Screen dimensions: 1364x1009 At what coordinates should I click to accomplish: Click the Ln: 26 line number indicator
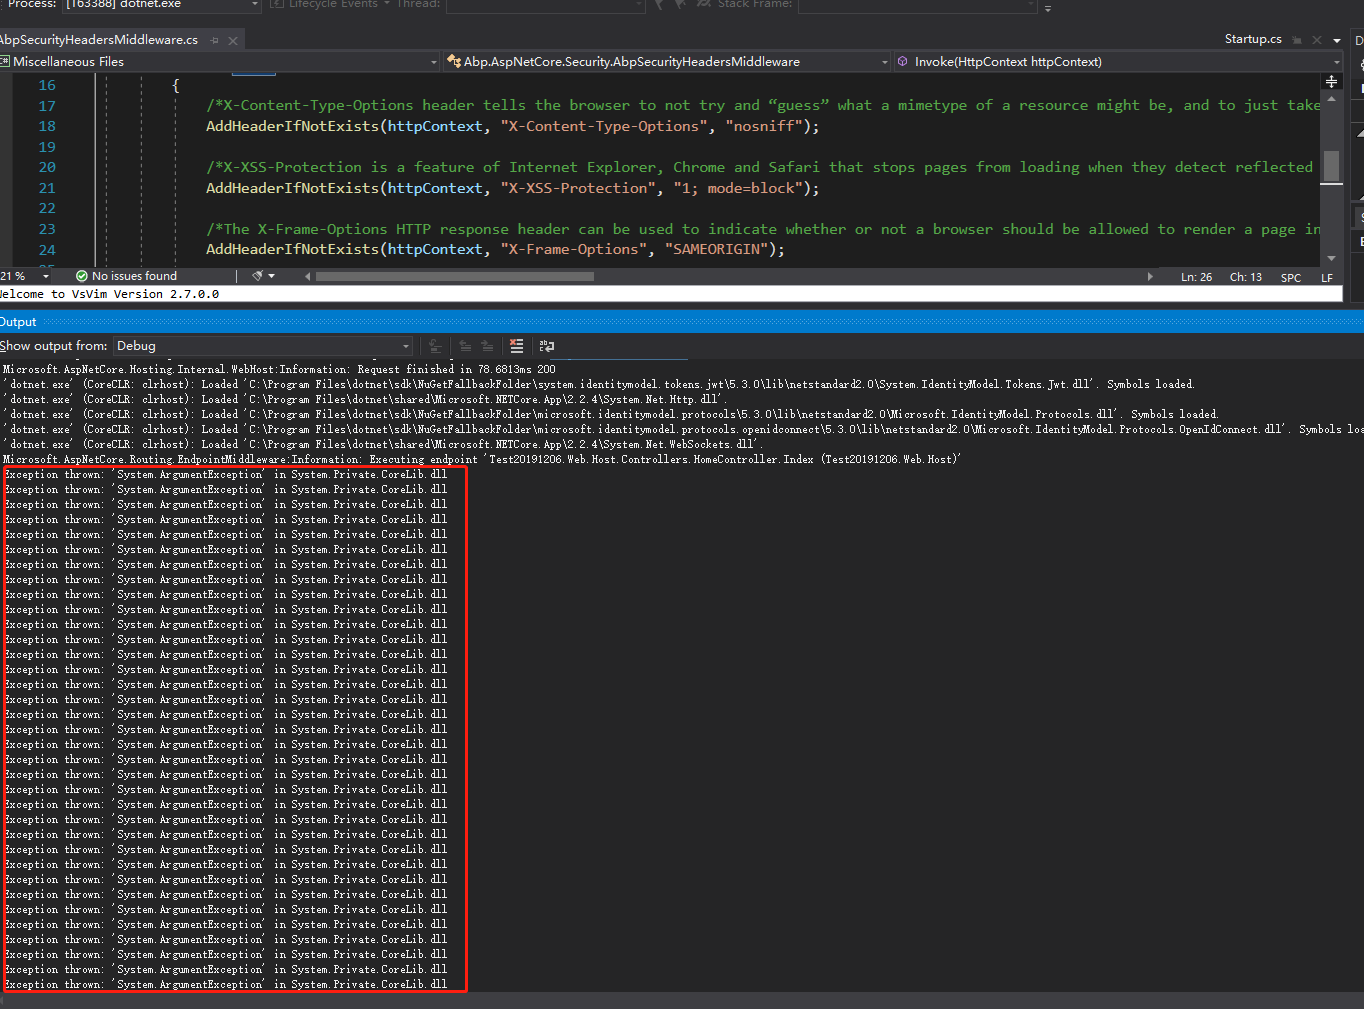pyautogui.click(x=1196, y=277)
